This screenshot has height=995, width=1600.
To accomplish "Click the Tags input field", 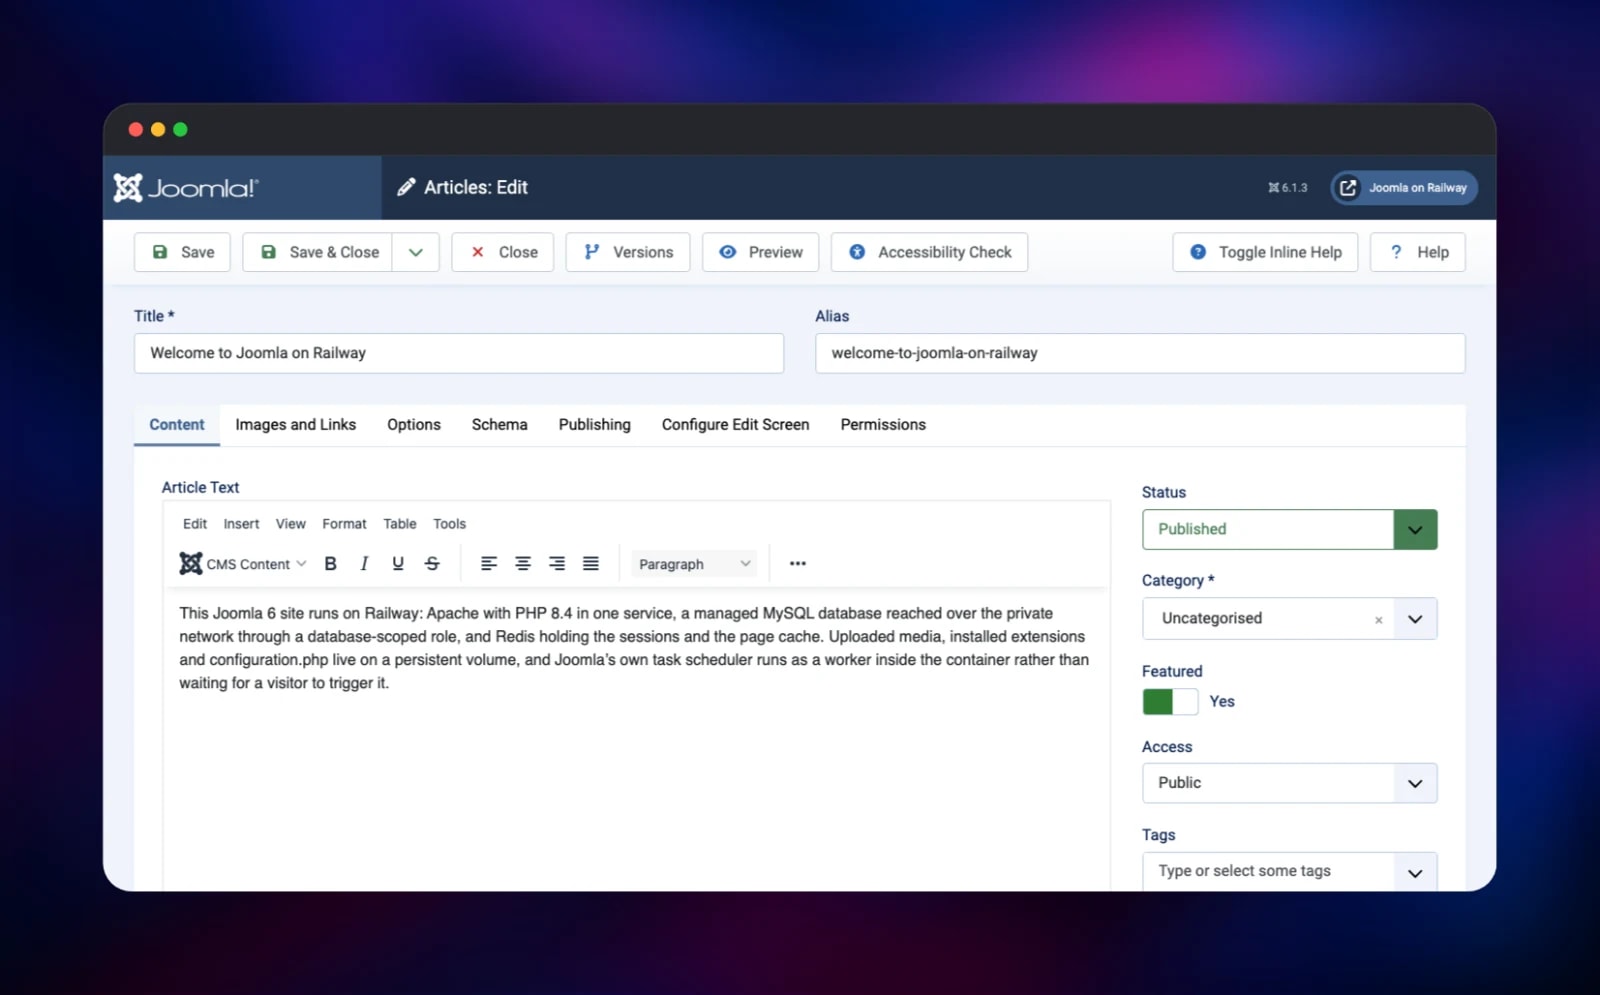I will [1268, 872].
